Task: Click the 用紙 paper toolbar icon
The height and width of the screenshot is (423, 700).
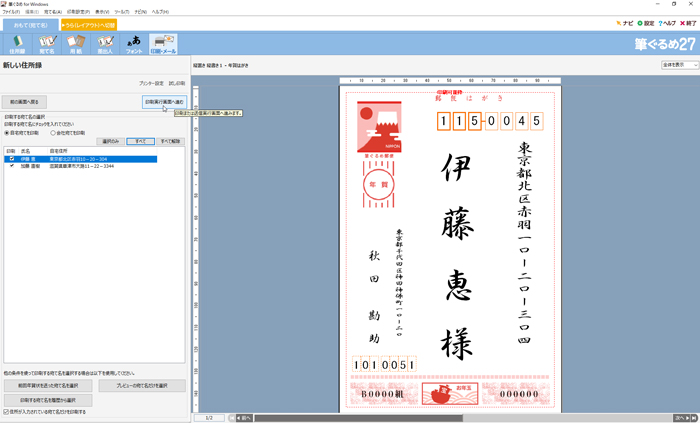Action: [75, 43]
